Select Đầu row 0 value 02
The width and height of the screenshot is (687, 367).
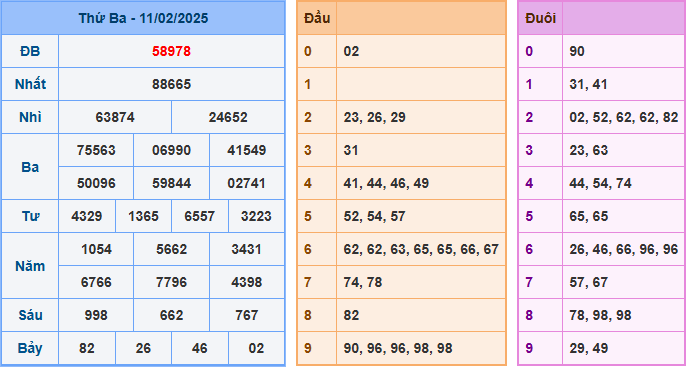click(351, 51)
